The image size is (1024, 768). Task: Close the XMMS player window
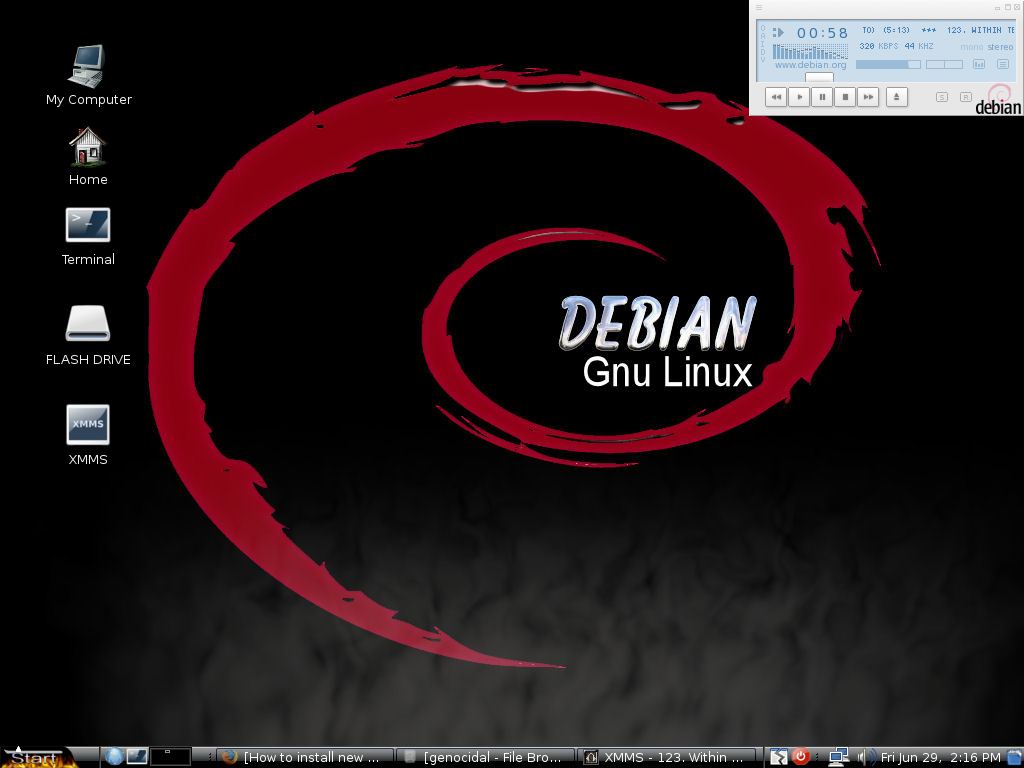(1017, 7)
